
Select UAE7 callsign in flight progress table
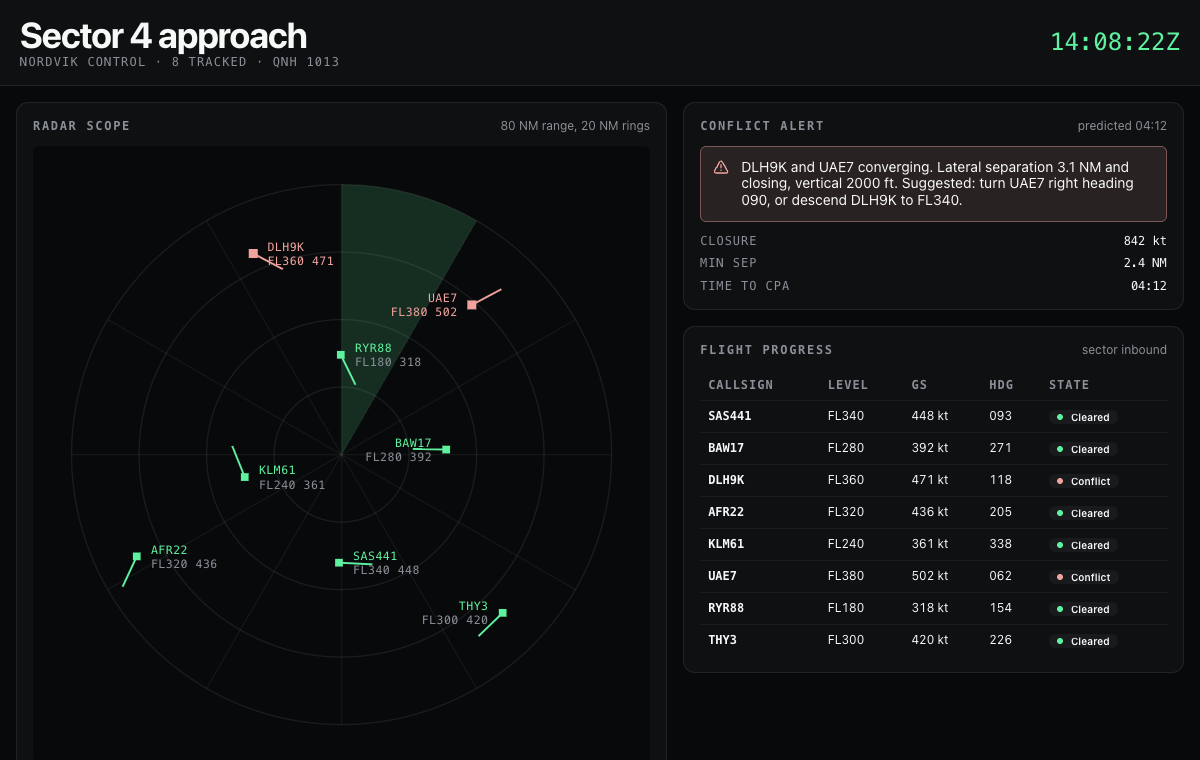[722, 576]
